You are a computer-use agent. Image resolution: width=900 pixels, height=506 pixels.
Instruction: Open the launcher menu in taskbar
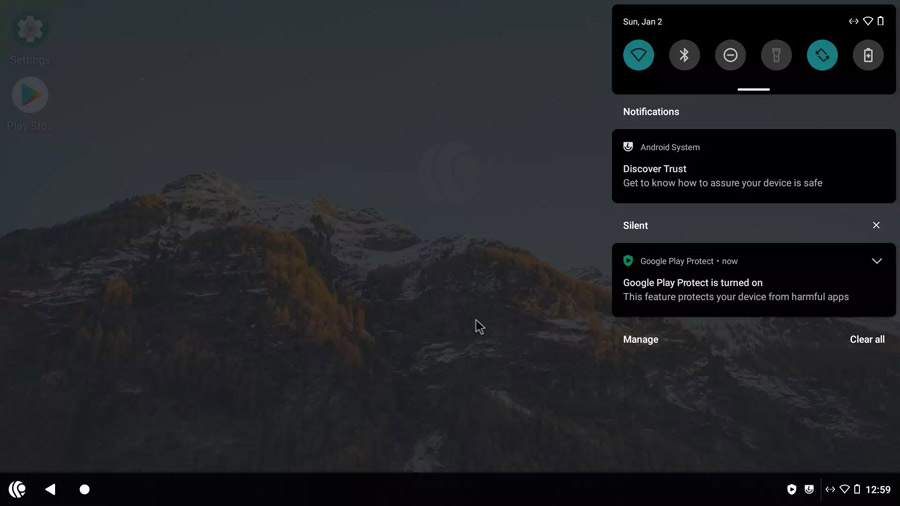[17, 489]
